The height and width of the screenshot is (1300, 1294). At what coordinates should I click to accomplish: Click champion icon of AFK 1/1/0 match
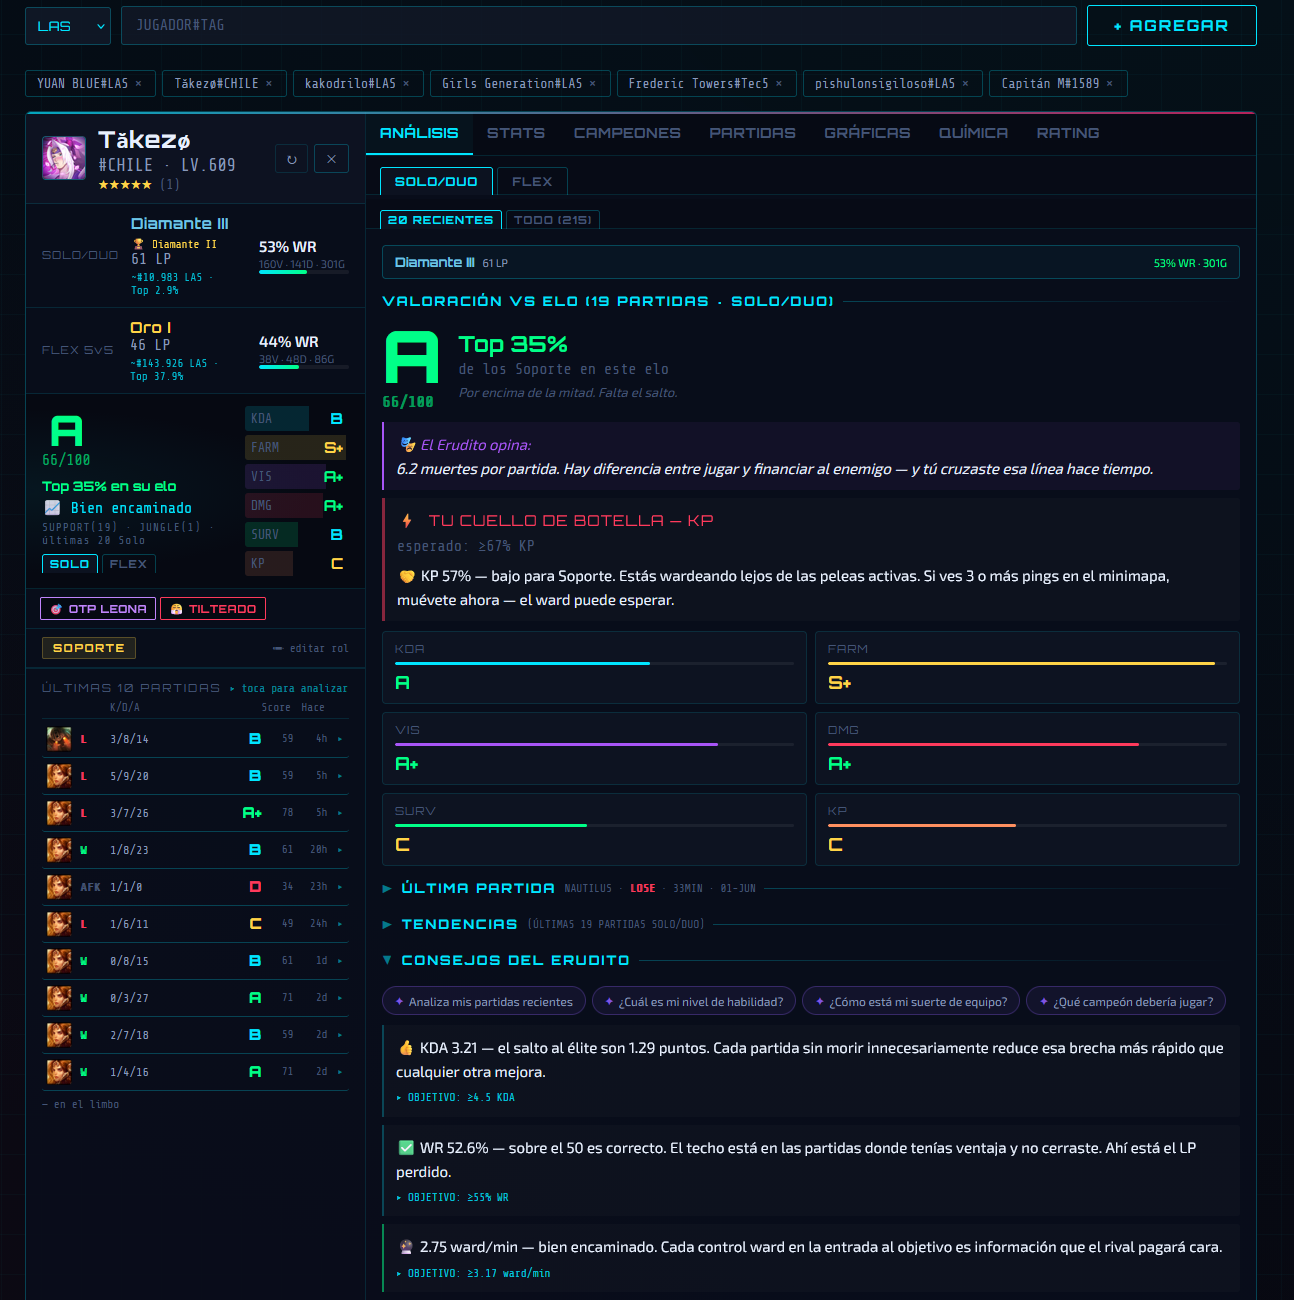[59, 887]
